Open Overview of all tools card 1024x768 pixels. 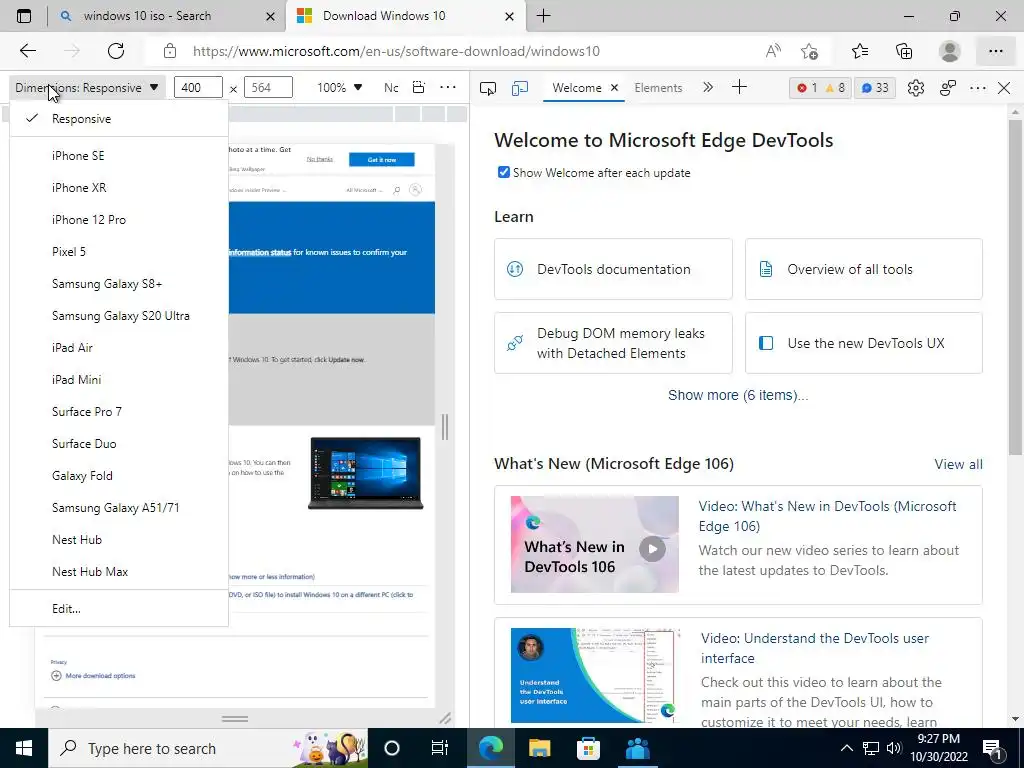pyautogui.click(x=863, y=269)
